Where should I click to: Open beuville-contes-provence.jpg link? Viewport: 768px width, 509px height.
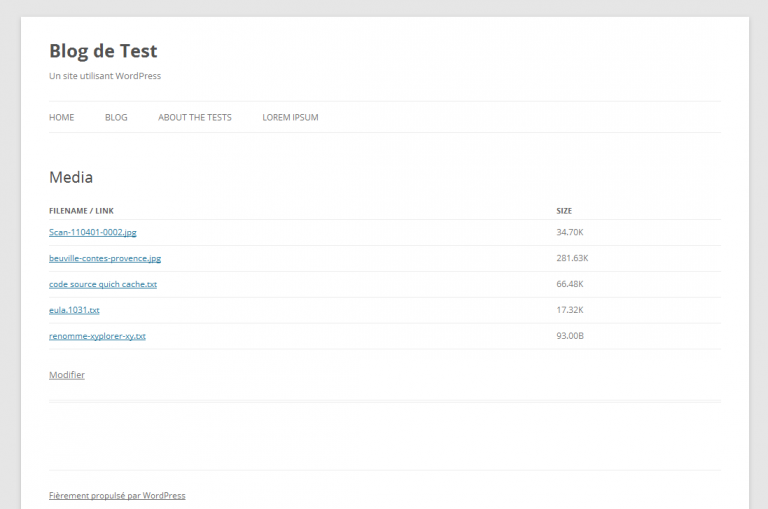[105, 258]
